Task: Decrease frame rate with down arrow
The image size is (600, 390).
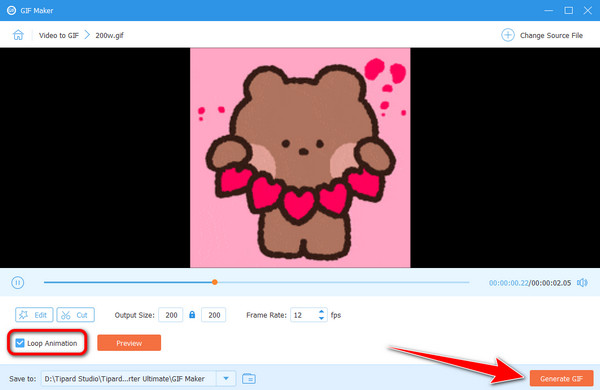Action: [321, 318]
